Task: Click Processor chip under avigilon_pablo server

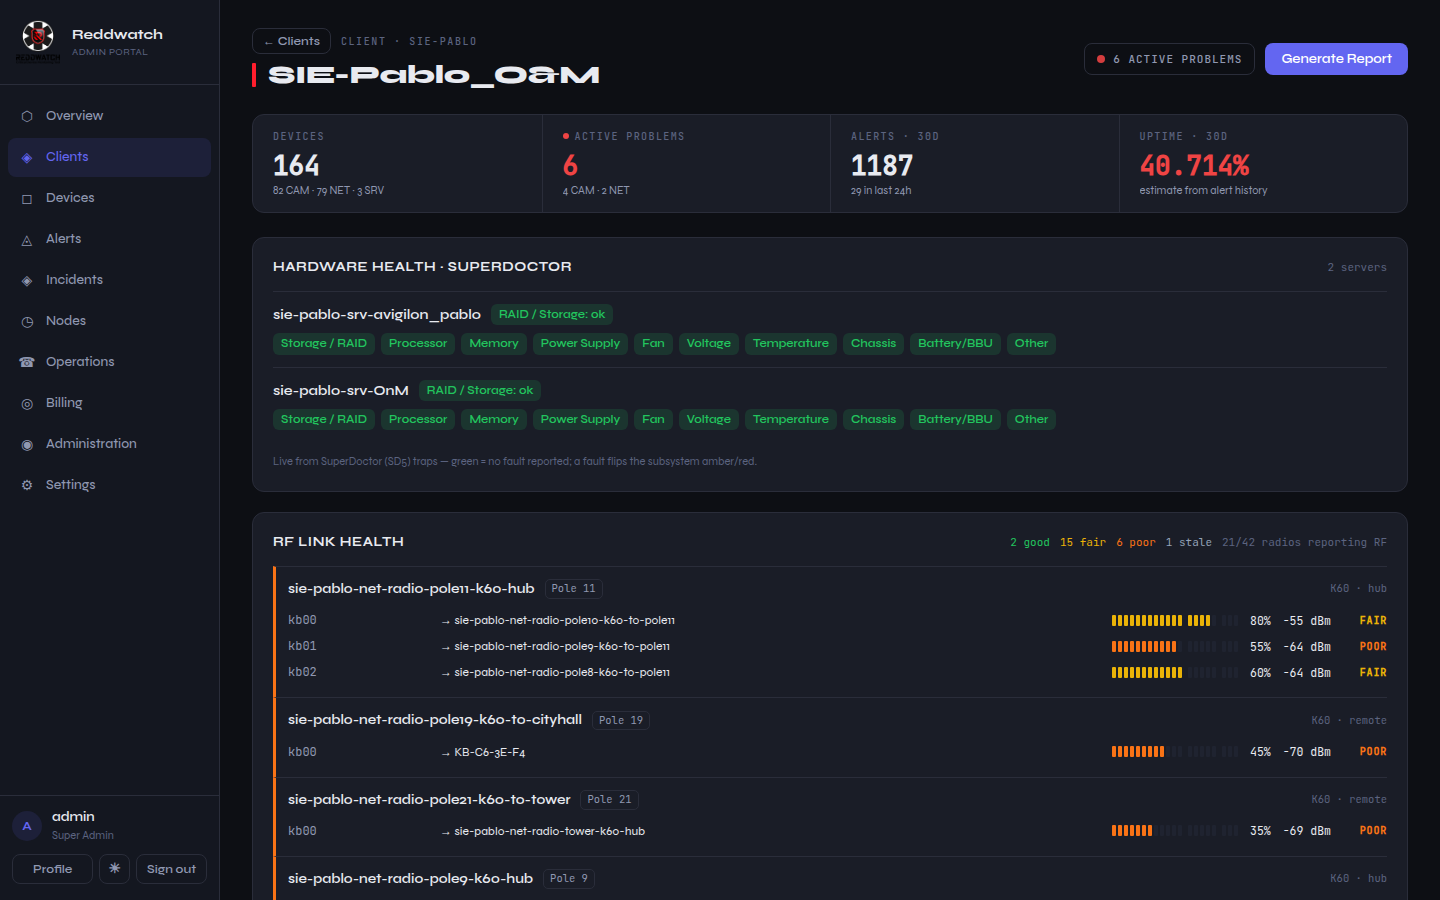Action: click(418, 343)
